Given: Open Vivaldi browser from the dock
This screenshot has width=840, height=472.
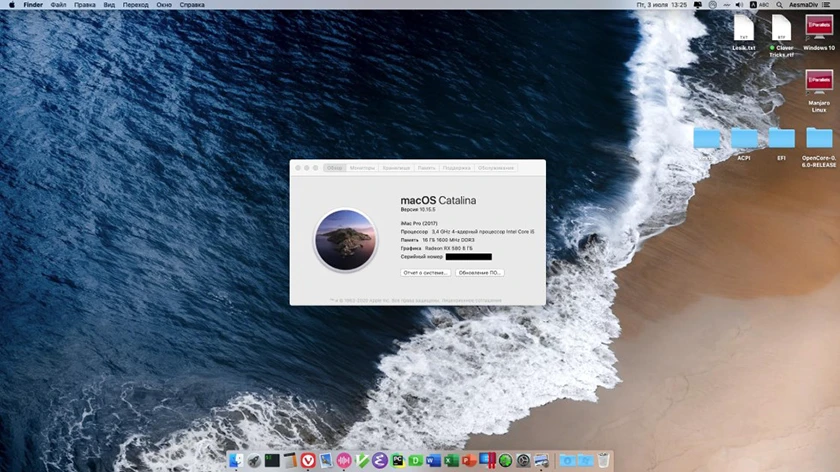Looking at the screenshot, I should [x=308, y=460].
